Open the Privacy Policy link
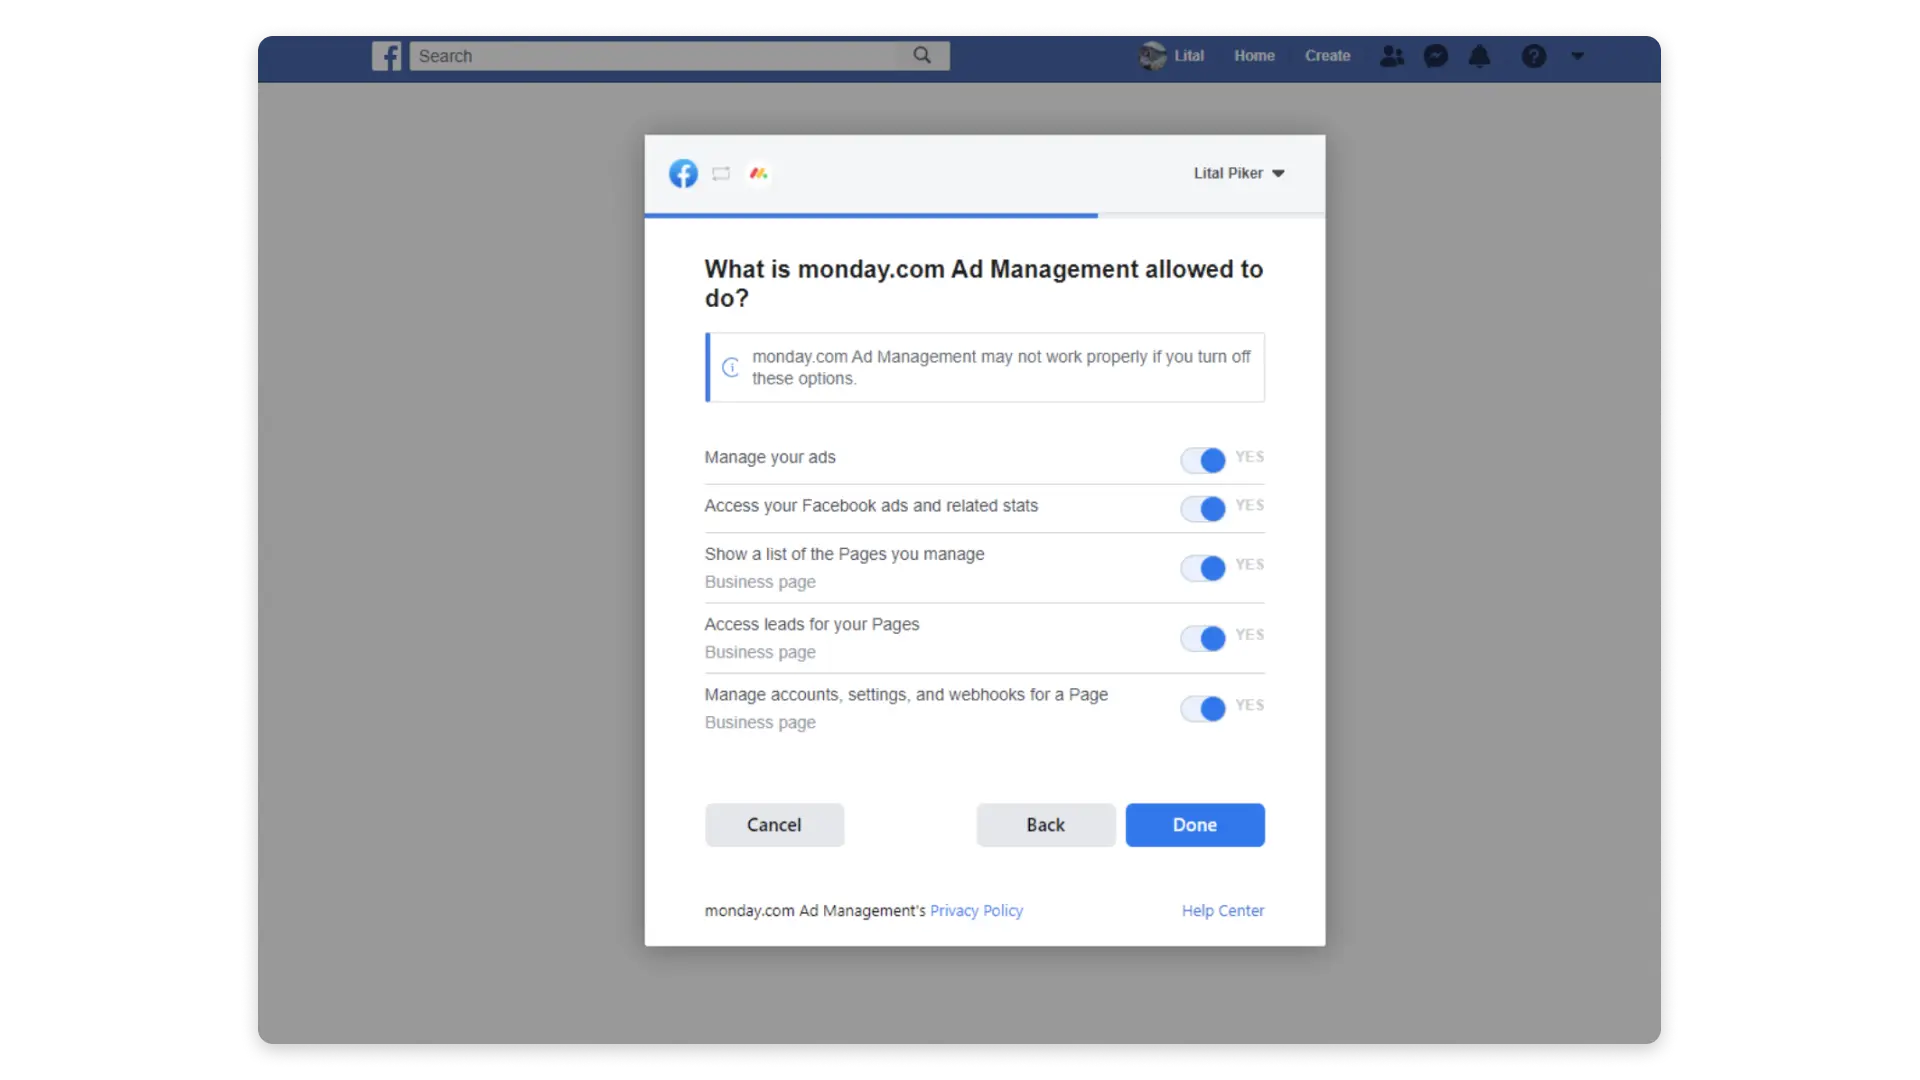The image size is (1920, 1080). point(976,911)
